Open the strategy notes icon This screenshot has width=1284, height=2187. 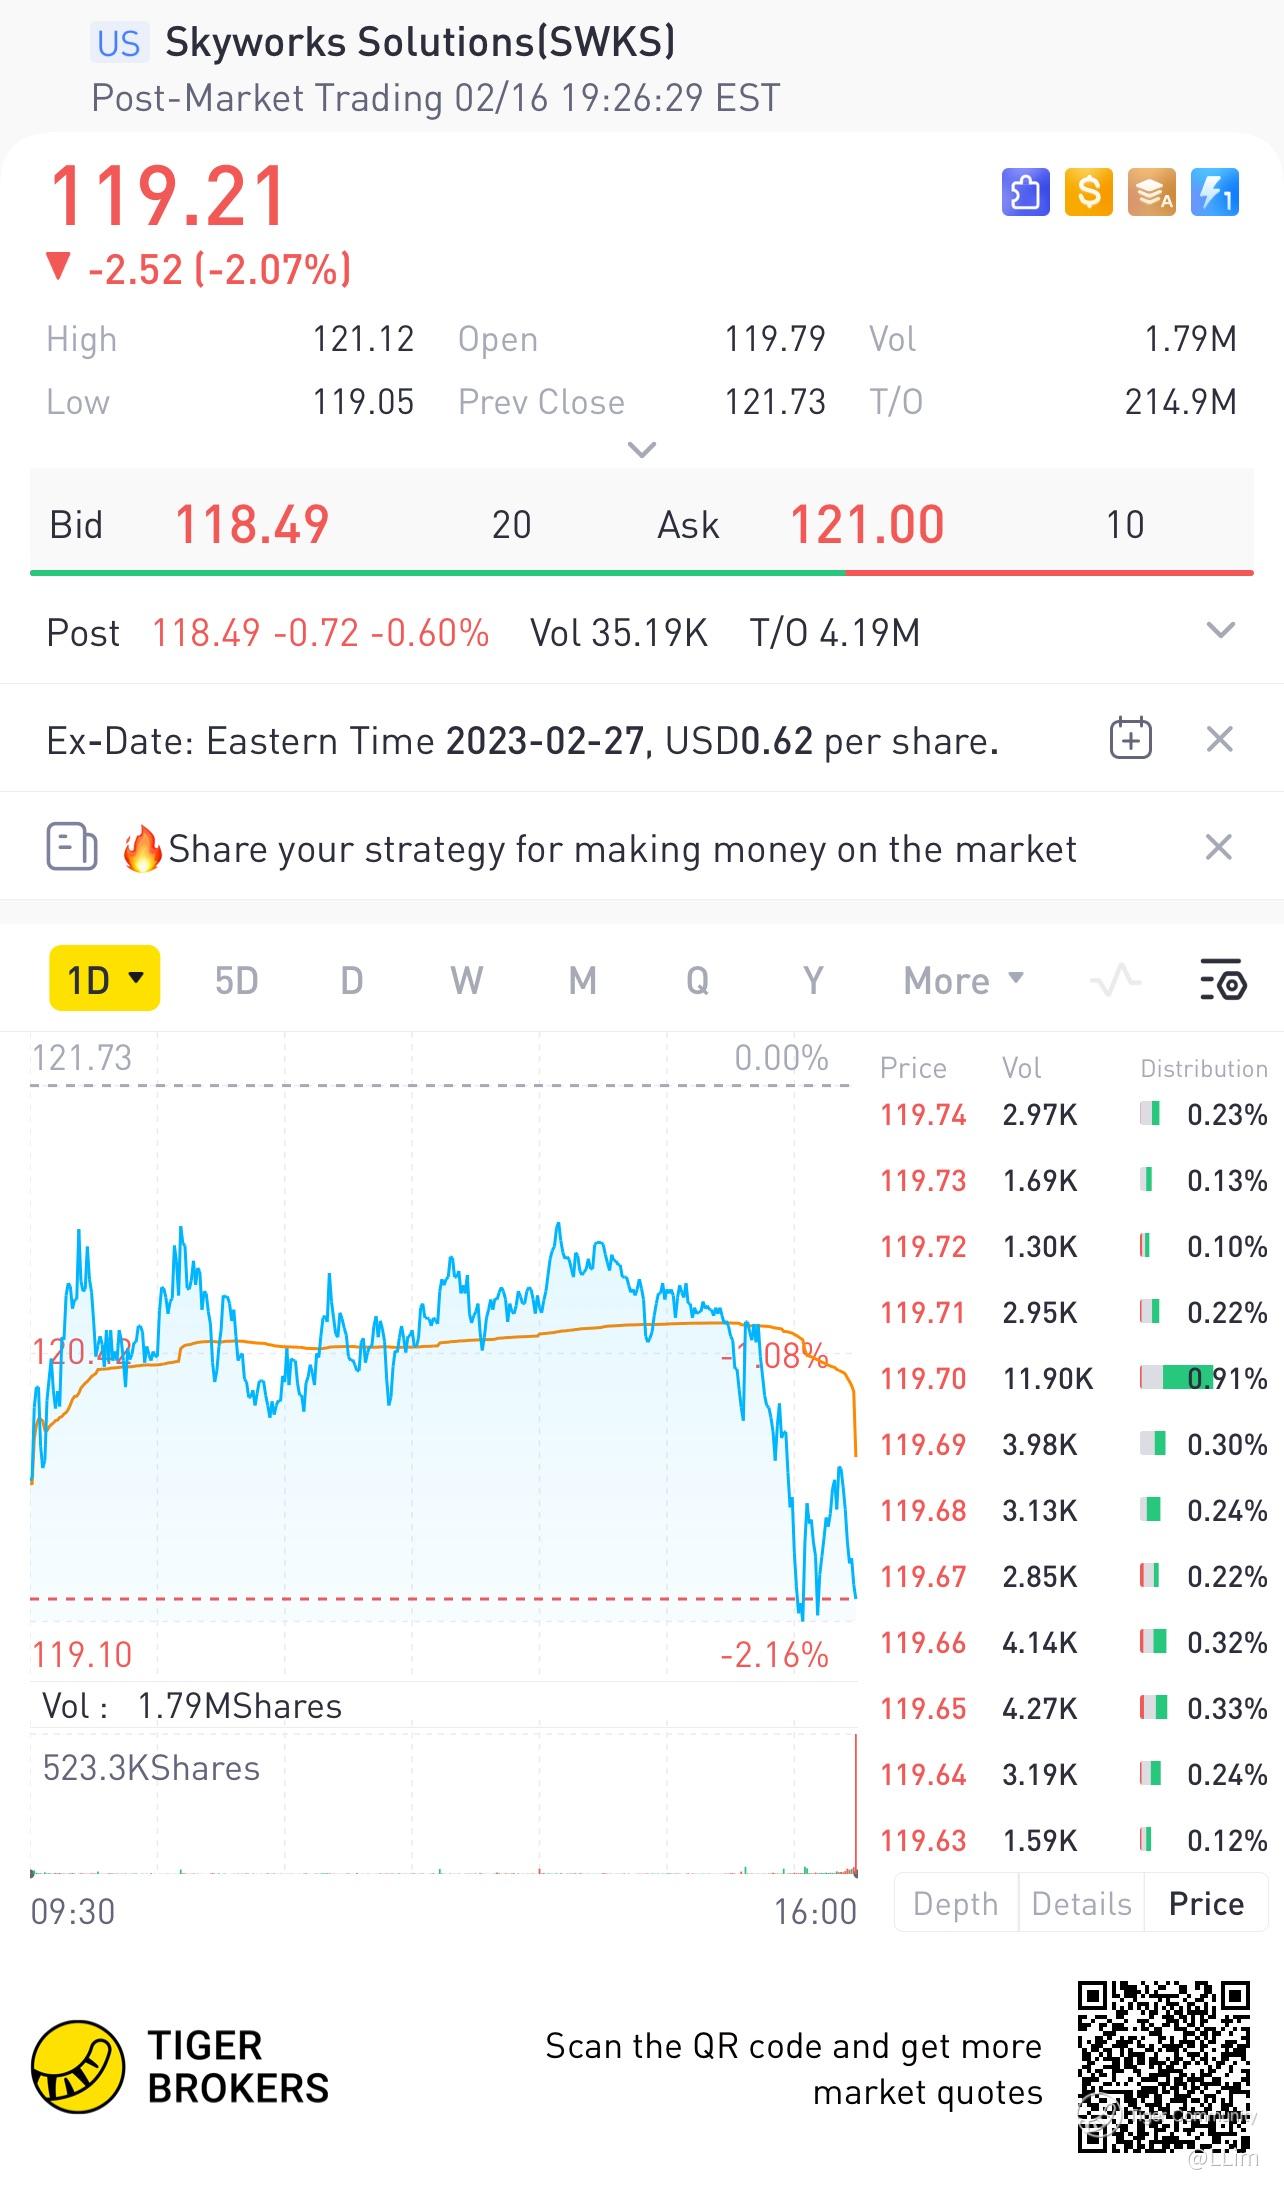[72, 848]
